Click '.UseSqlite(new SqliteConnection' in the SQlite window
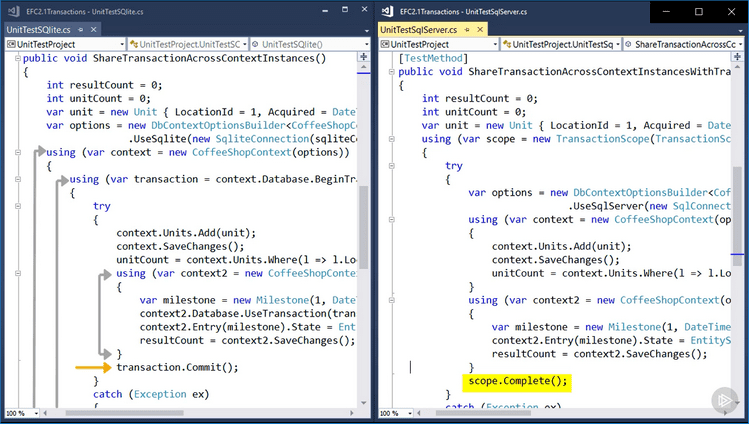The width and height of the screenshot is (749, 424). click(219, 139)
